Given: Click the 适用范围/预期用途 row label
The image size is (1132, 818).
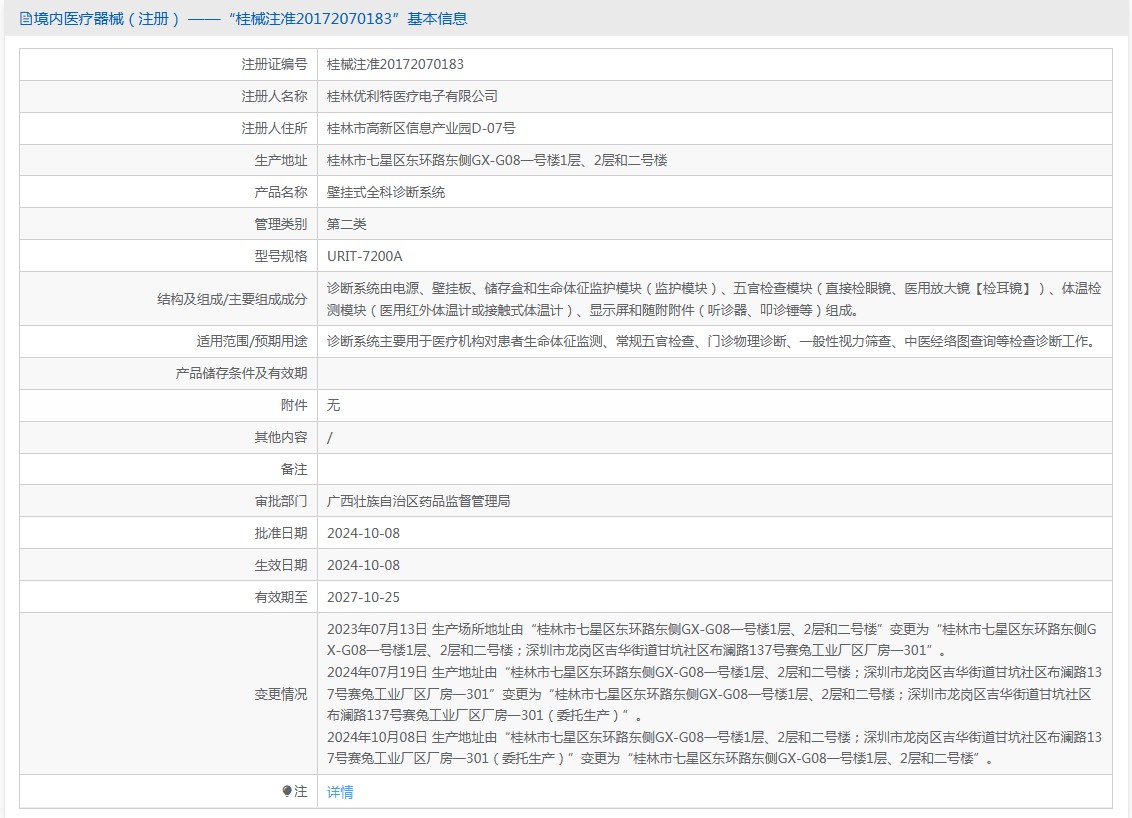Looking at the screenshot, I should (x=252, y=341).
